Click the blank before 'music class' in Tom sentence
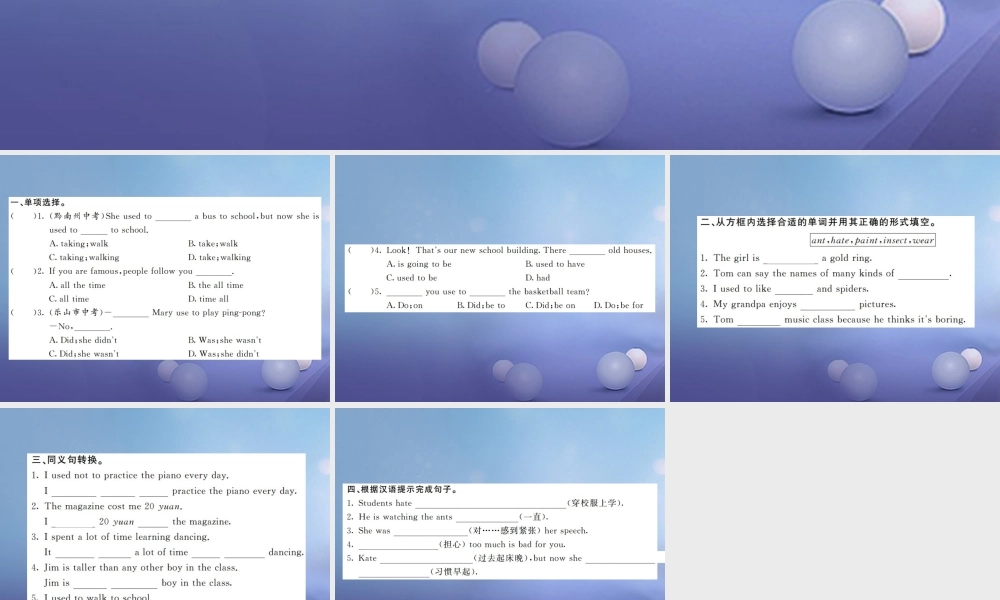This screenshot has width=1000, height=600. pyautogui.click(x=759, y=321)
